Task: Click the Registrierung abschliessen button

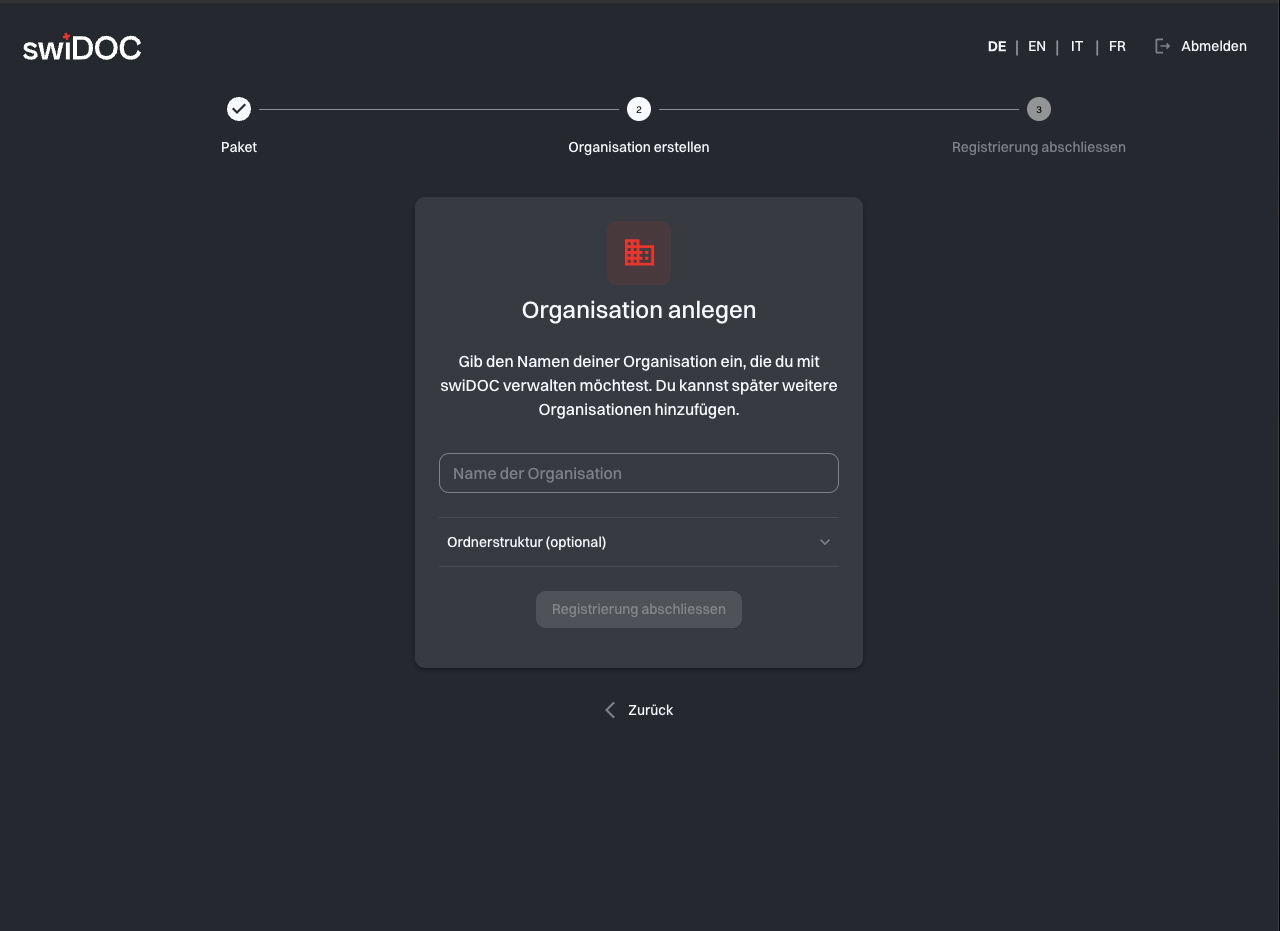Action: (x=639, y=609)
